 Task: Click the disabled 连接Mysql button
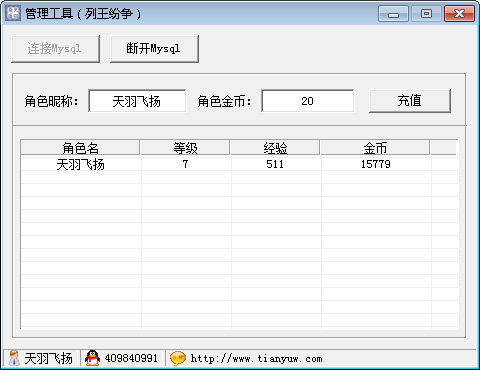(x=55, y=49)
